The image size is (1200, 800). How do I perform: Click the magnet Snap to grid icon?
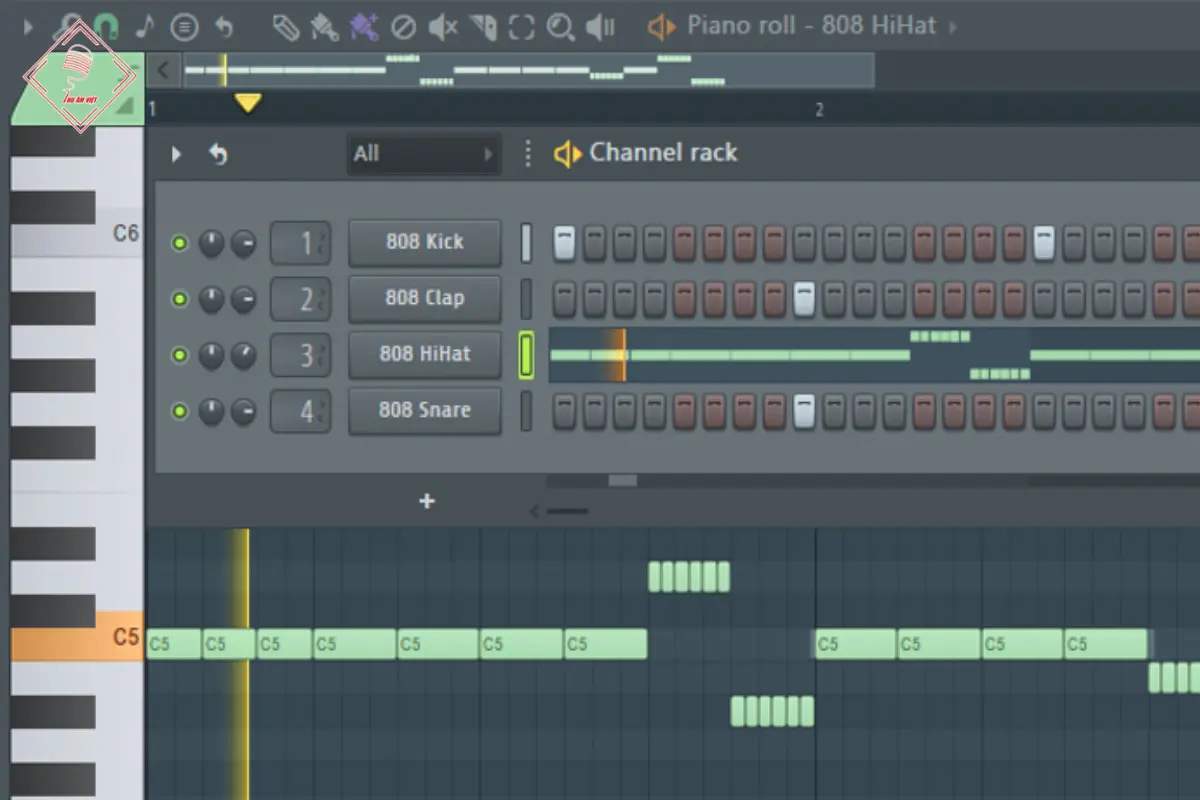point(107,27)
